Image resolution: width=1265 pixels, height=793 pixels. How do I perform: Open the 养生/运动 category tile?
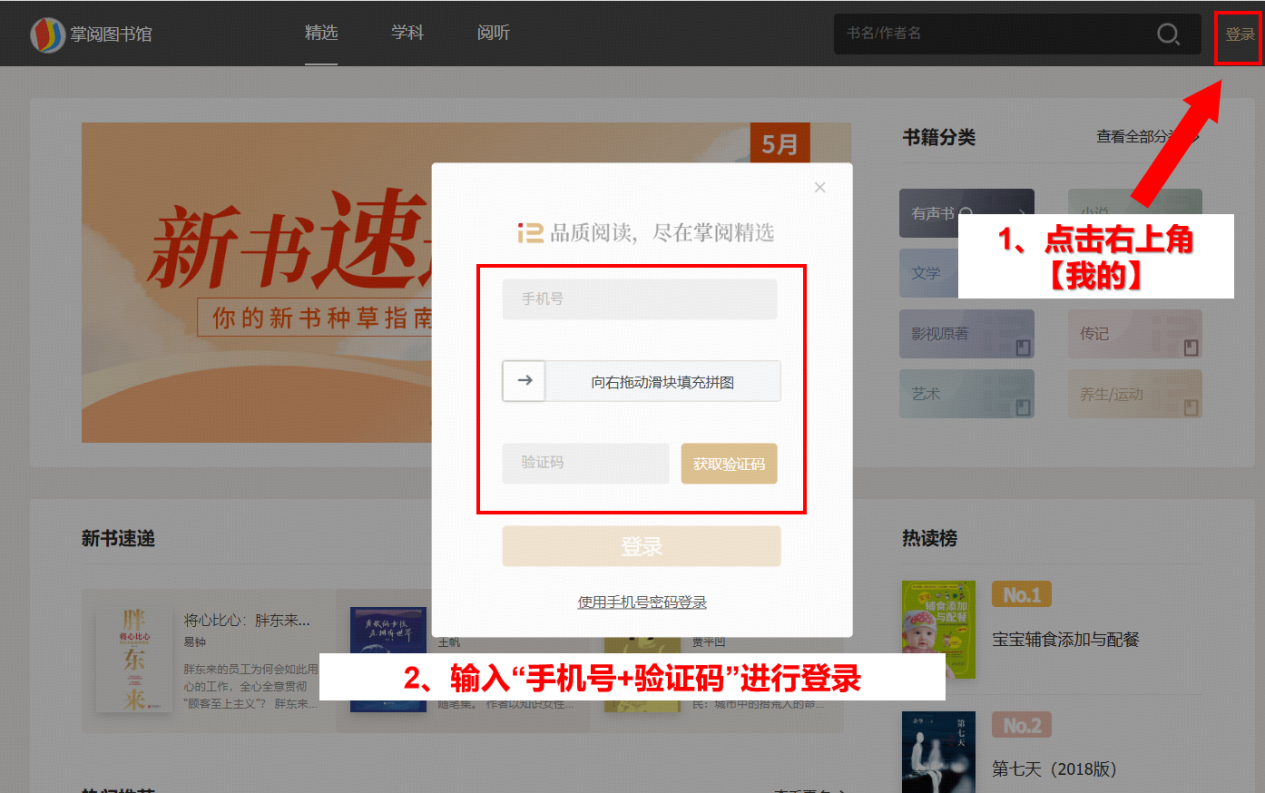pos(1134,394)
